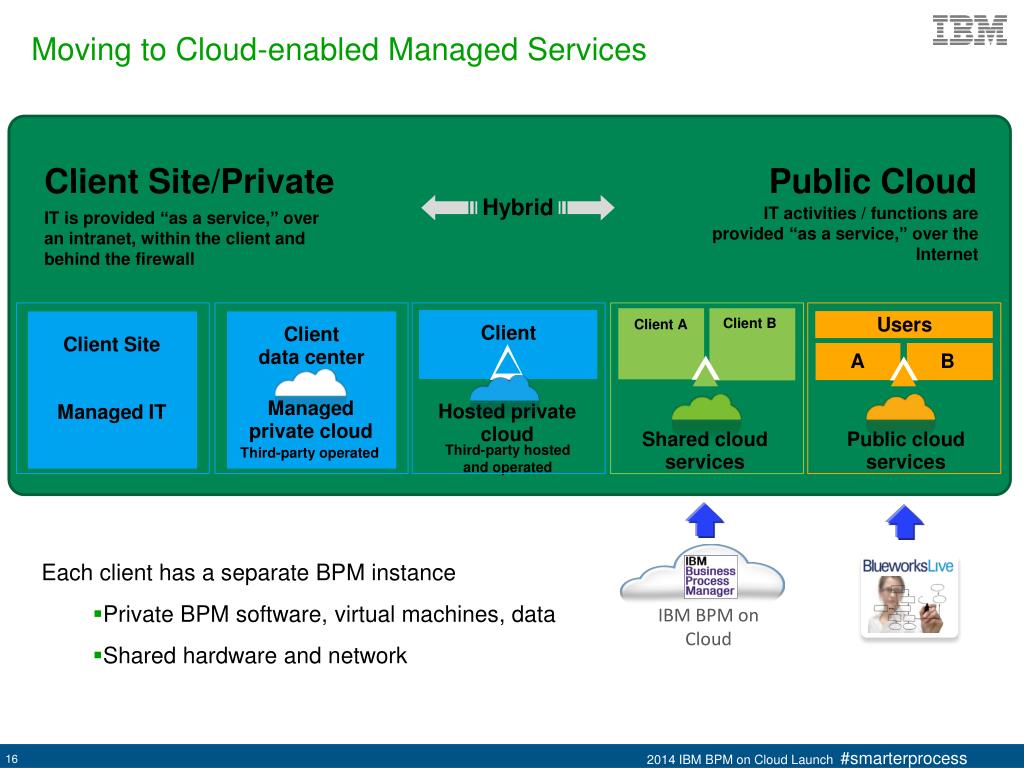
Task: Click the IBM BPM on Cloud caption
Action: 708,627
